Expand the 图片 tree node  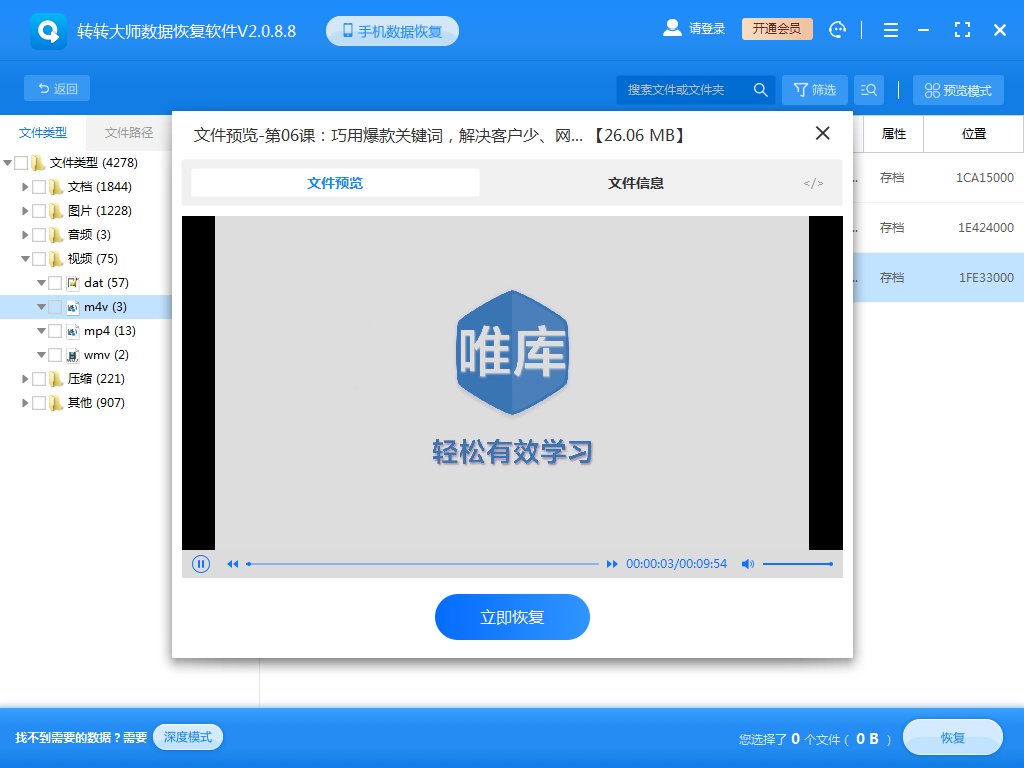coord(25,211)
